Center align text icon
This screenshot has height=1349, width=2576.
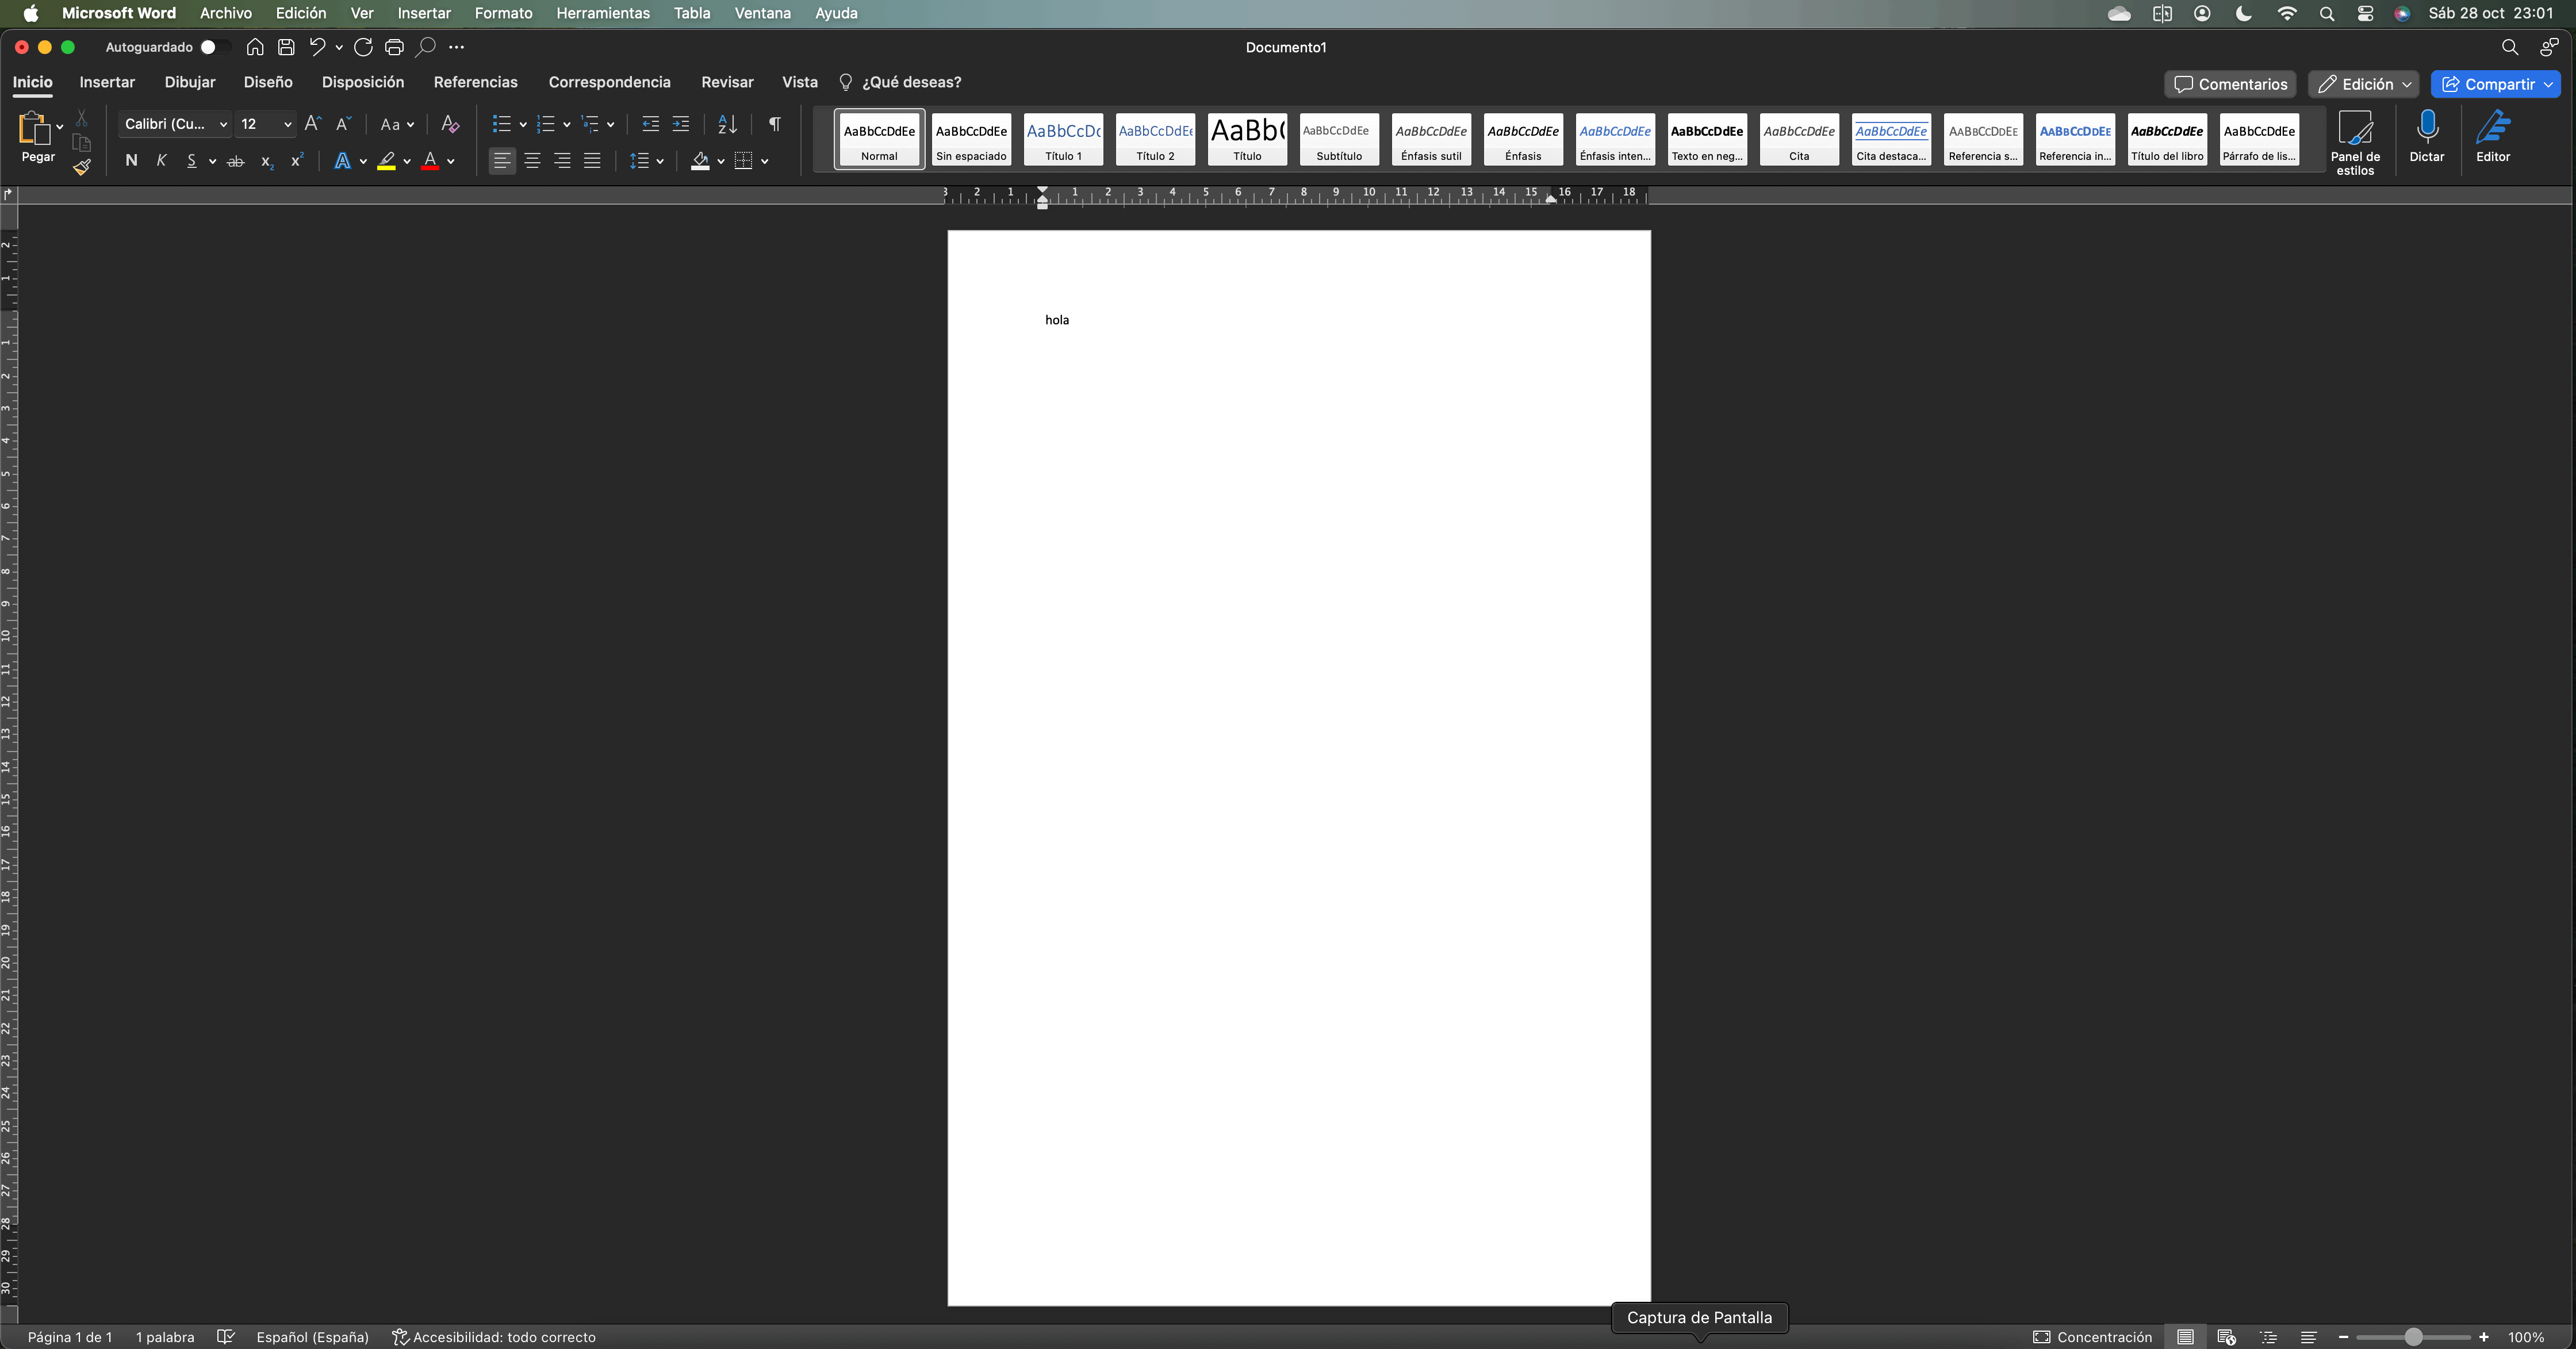coord(533,161)
